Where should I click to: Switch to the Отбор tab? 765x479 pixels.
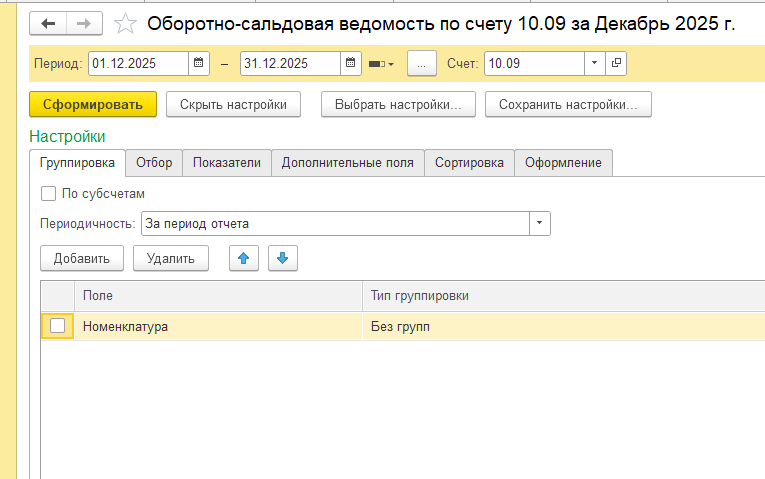[x=154, y=163]
